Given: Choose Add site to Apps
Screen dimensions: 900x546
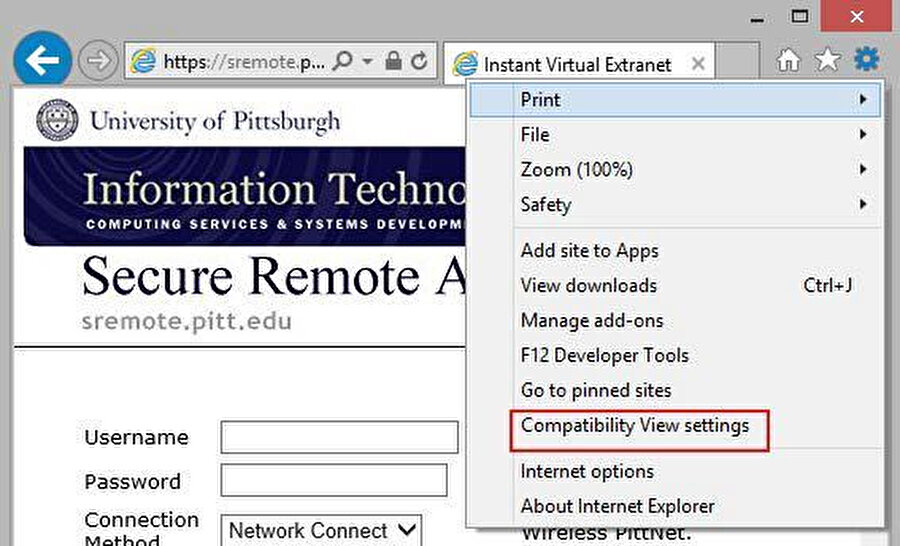Looking at the screenshot, I should click(x=675, y=251).
